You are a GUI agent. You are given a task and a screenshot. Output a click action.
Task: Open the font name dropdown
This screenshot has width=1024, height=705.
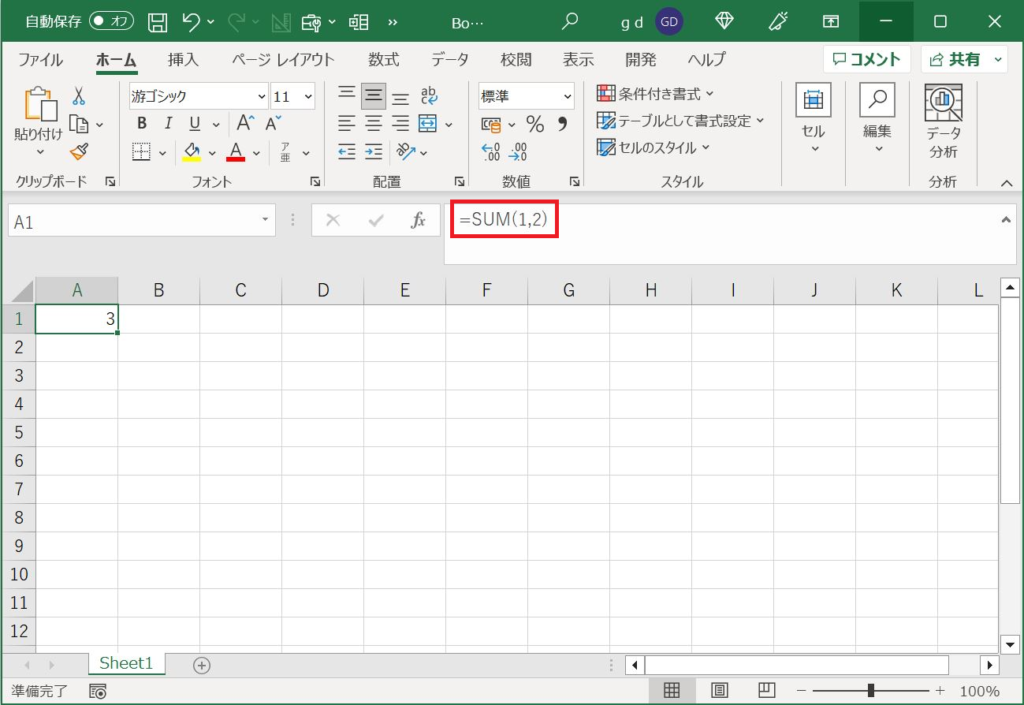click(x=262, y=97)
